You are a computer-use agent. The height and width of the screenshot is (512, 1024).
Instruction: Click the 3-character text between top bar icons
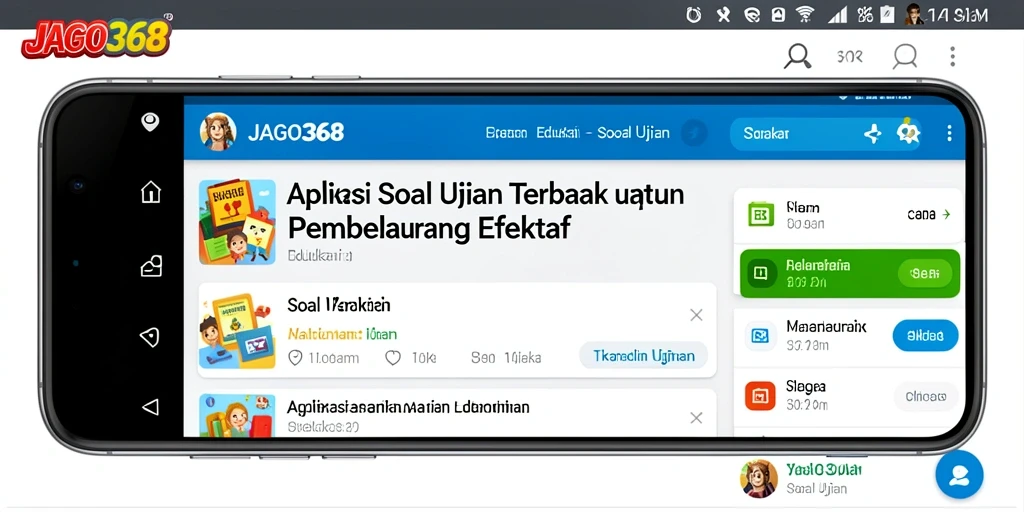(x=850, y=57)
